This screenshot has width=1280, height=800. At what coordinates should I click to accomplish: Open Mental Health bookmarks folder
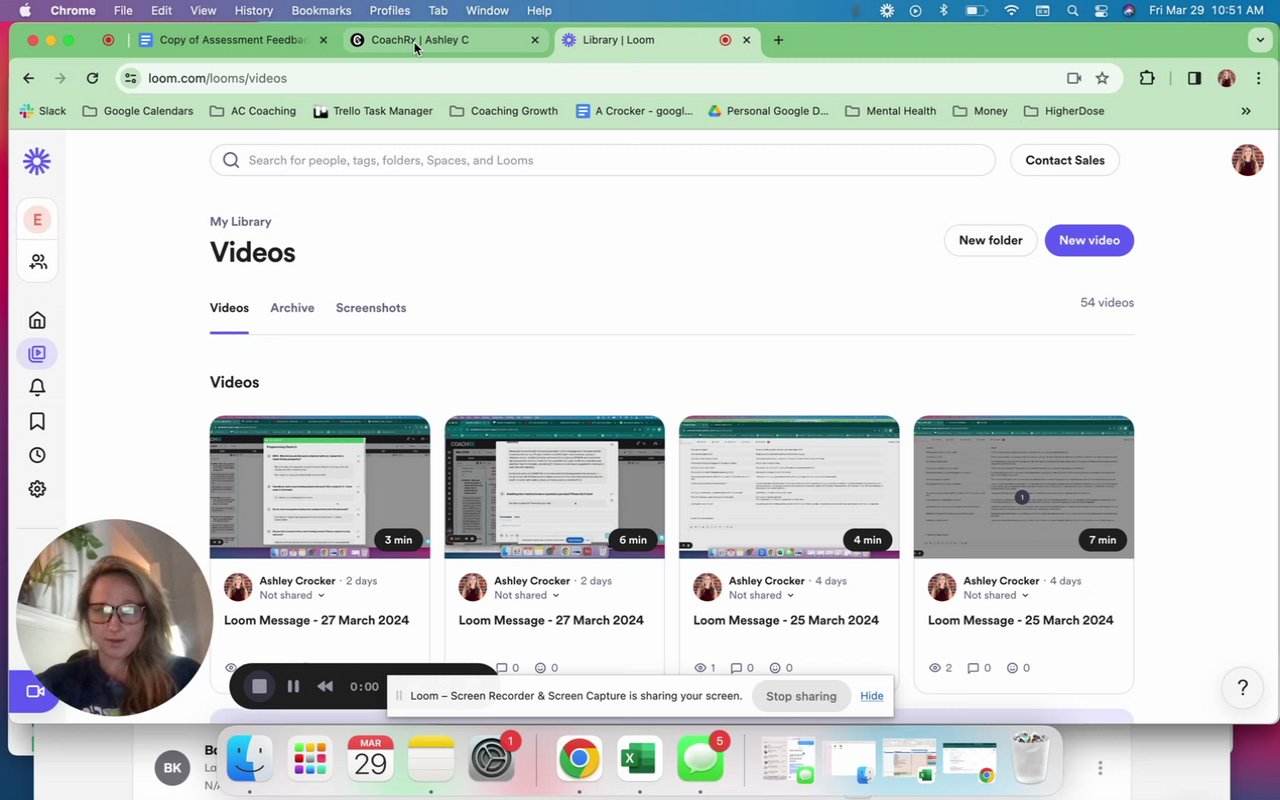tap(890, 111)
